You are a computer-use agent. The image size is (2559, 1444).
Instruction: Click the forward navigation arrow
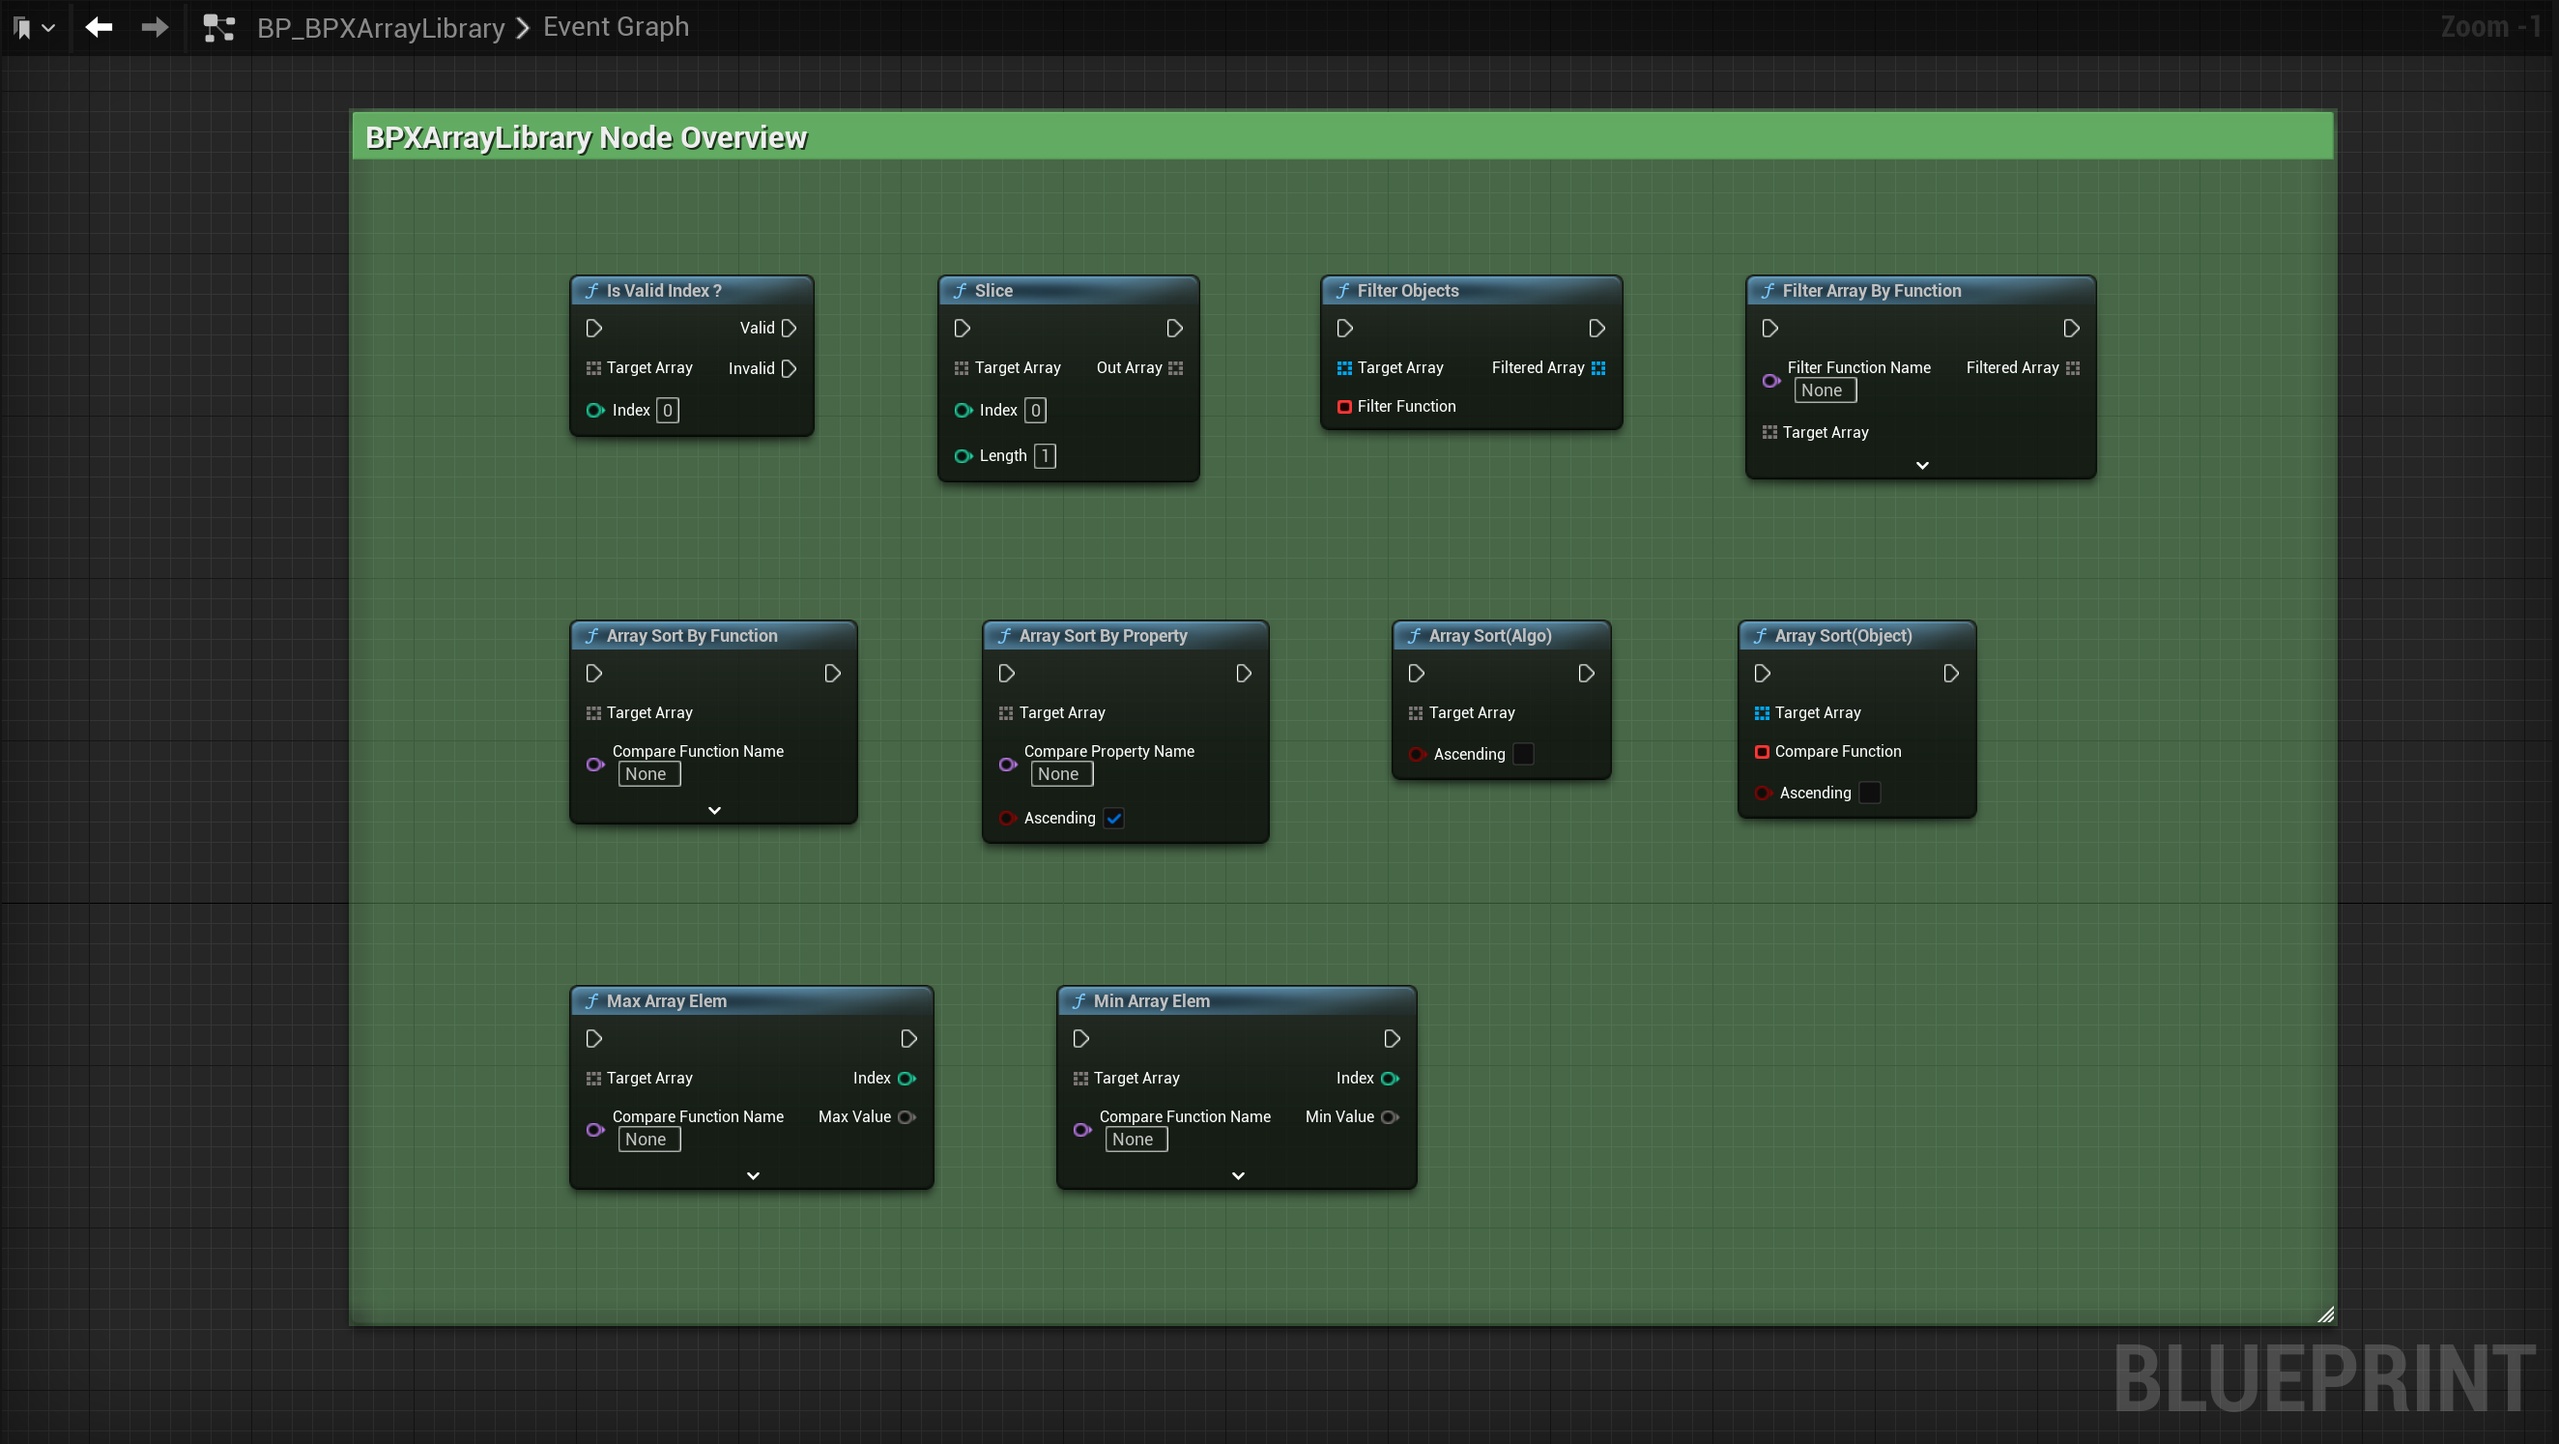[154, 27]
